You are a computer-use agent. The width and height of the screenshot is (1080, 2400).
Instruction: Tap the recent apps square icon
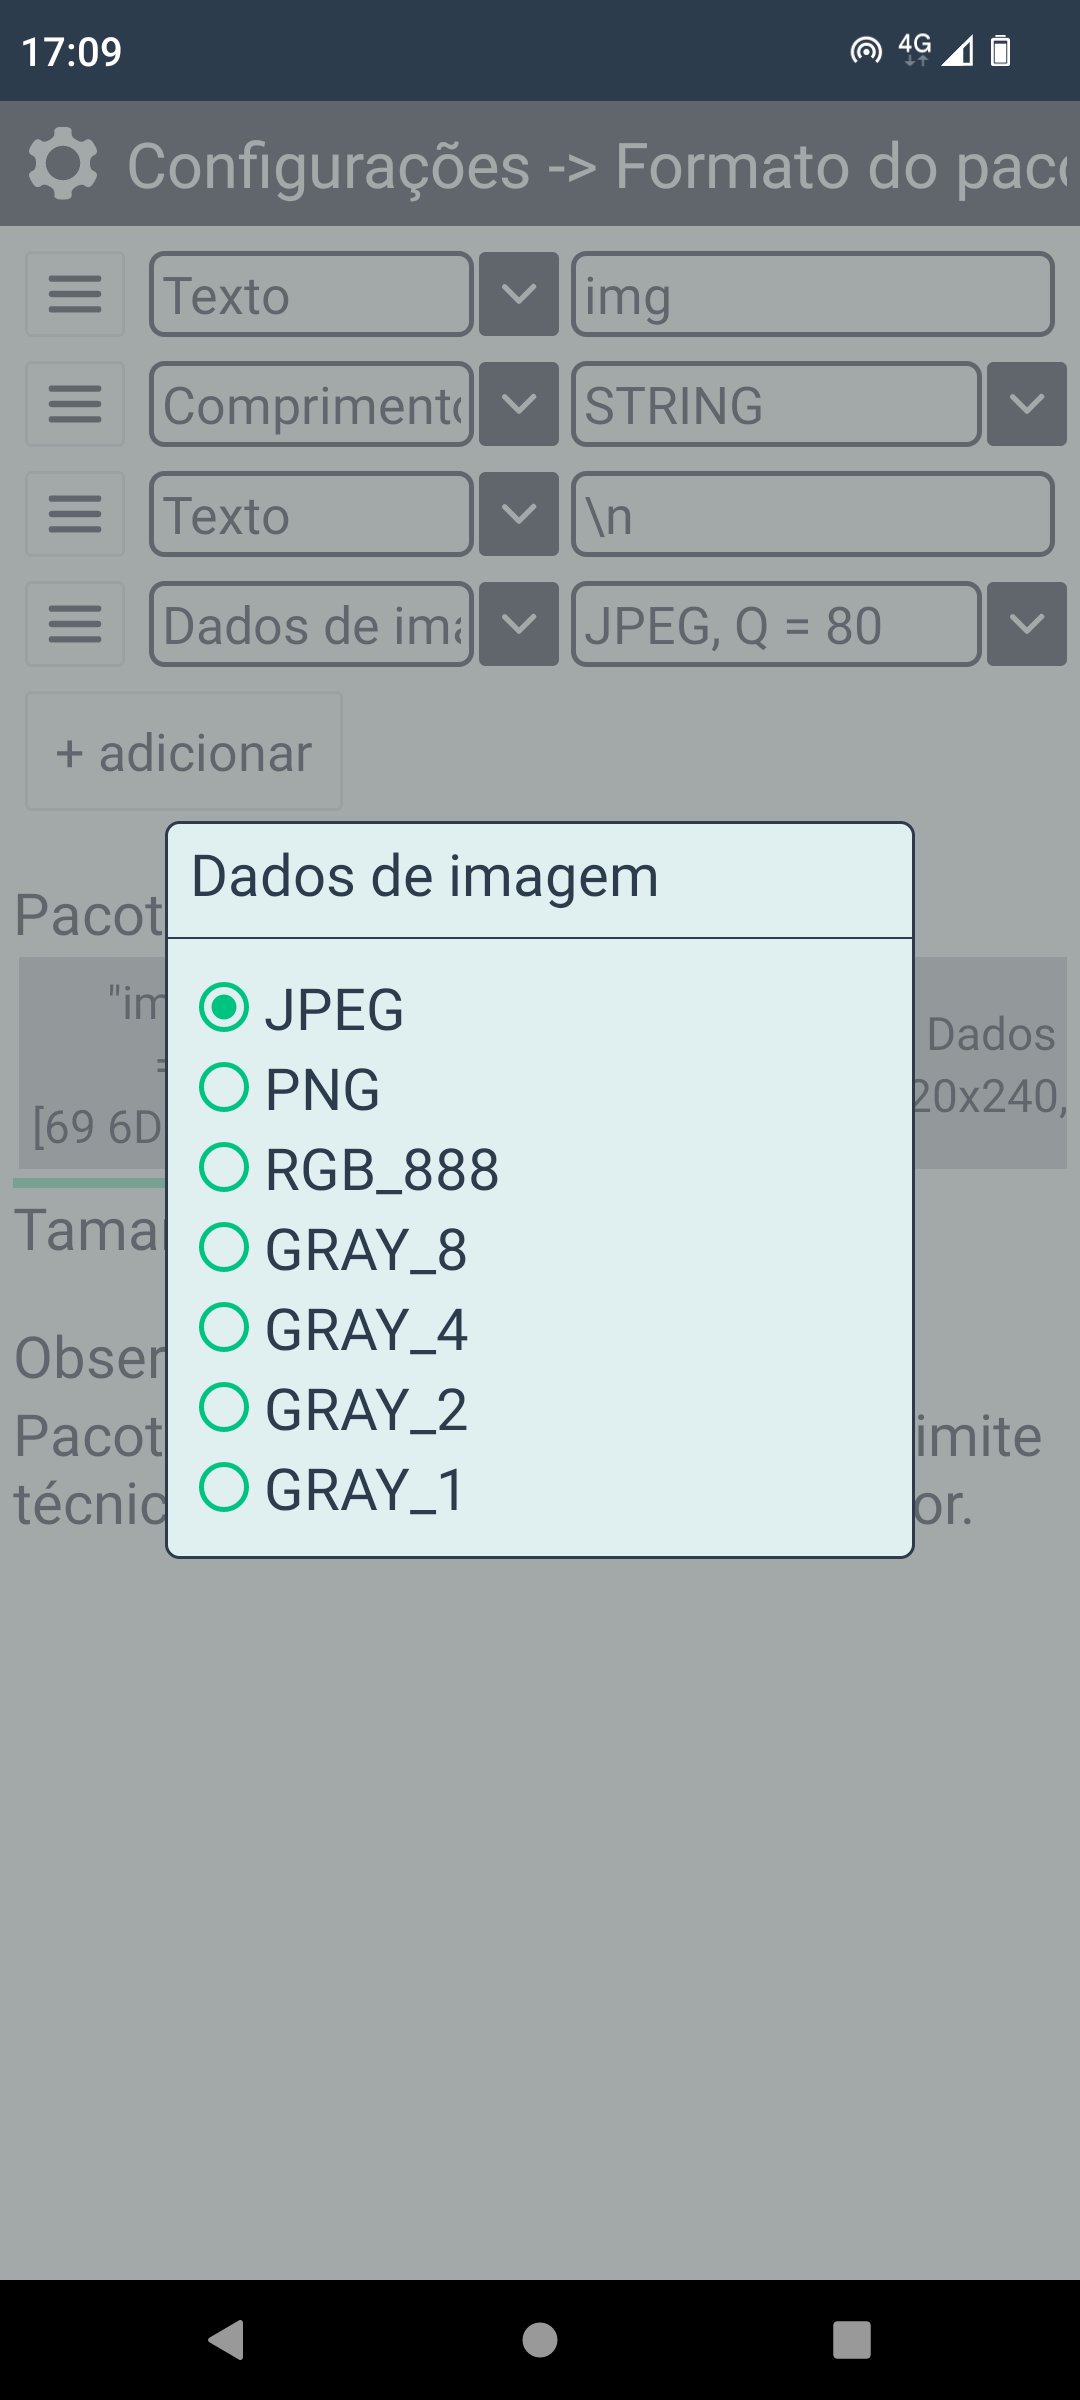(x=852, y=2340)
